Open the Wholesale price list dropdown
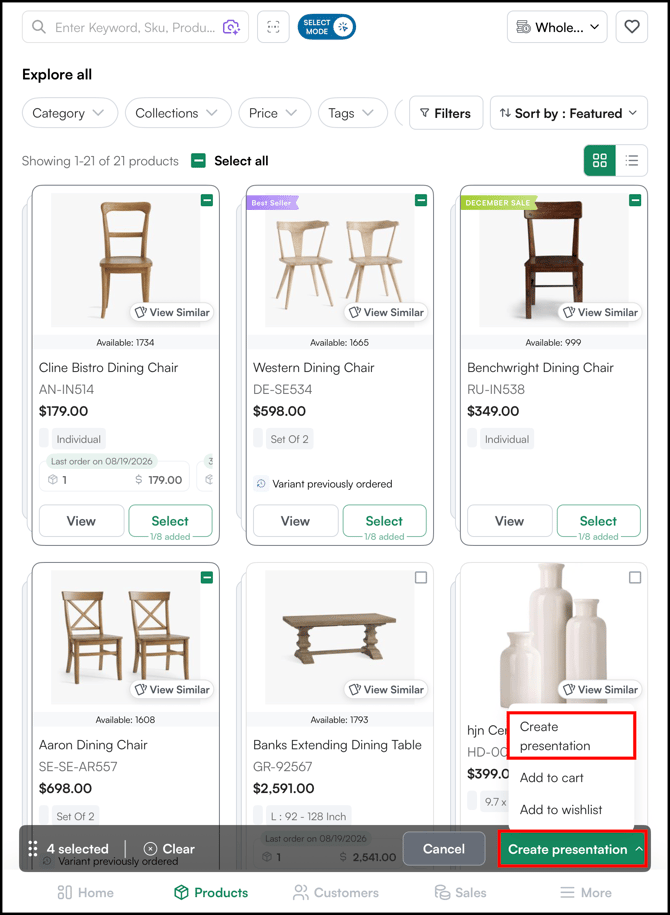The width and height of the screenshot is (670, 915). [x=557, y=27]
